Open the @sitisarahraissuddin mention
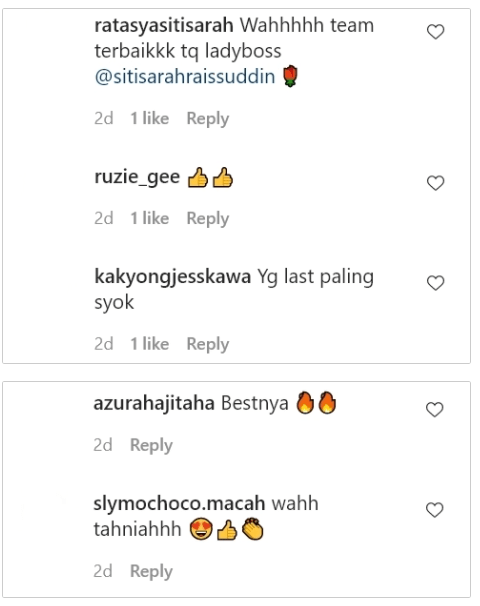480x606 pixels. pyautogui.click(x=185, y=76)
